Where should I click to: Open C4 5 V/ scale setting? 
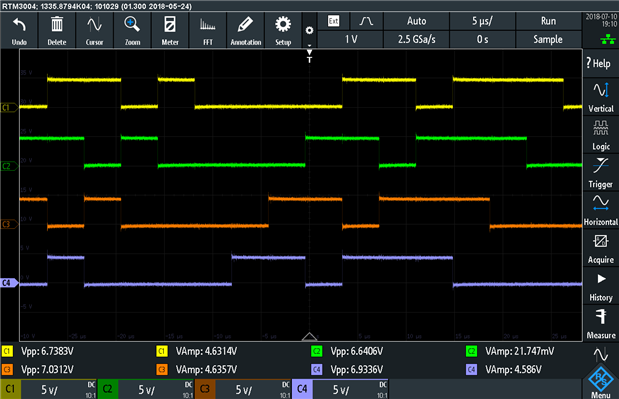pyautogui.click(x=351, y=390)
